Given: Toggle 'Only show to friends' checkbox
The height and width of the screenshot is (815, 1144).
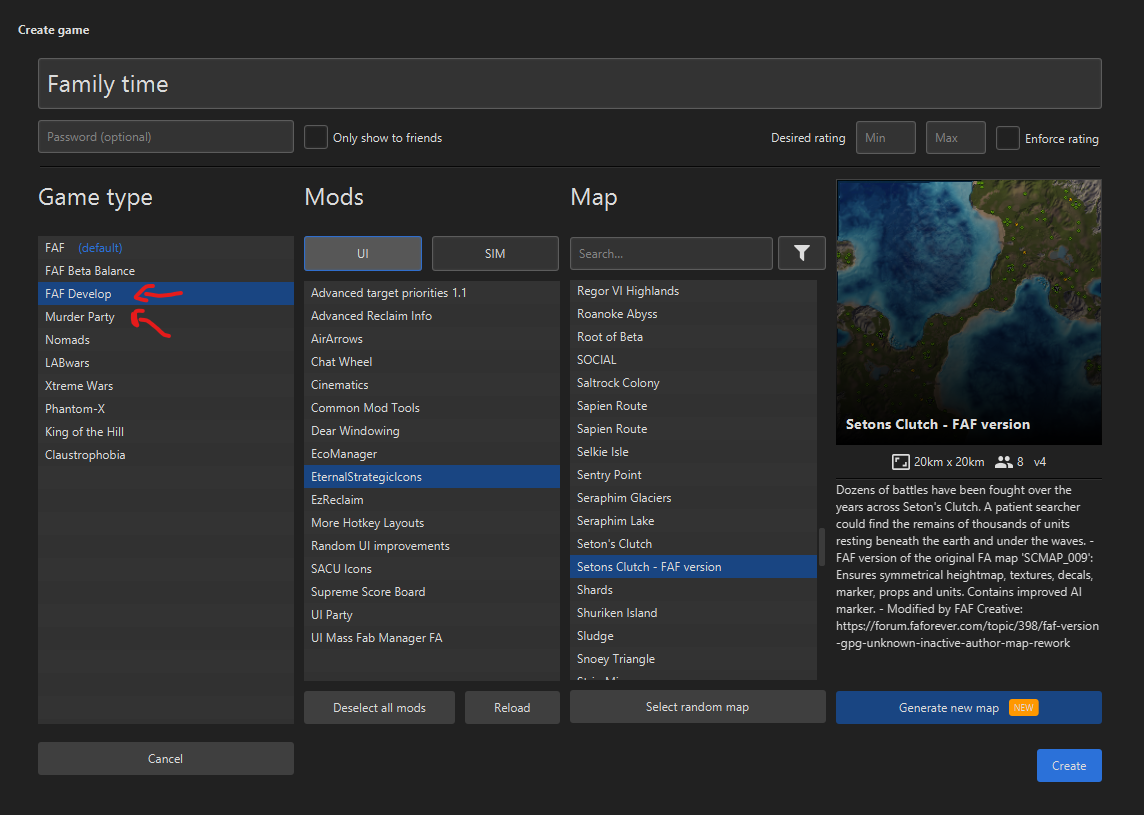Looking at the screenshot, I should click(x=315, y=137).
